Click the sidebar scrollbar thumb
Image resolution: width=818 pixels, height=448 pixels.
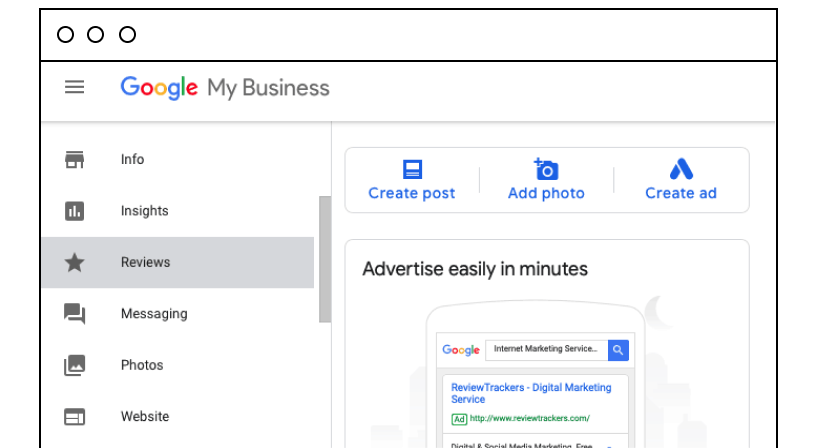pos(325,259)
